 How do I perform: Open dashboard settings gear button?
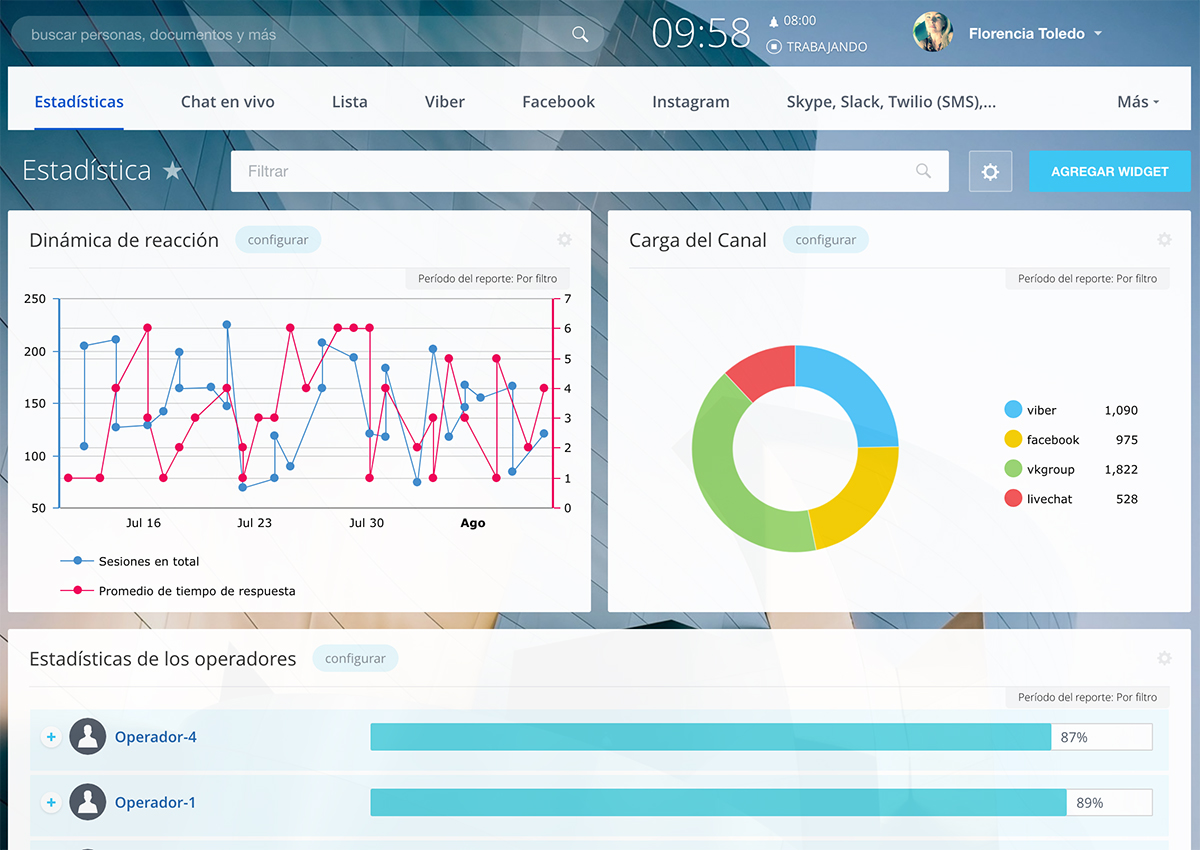(x=990, y=172)
